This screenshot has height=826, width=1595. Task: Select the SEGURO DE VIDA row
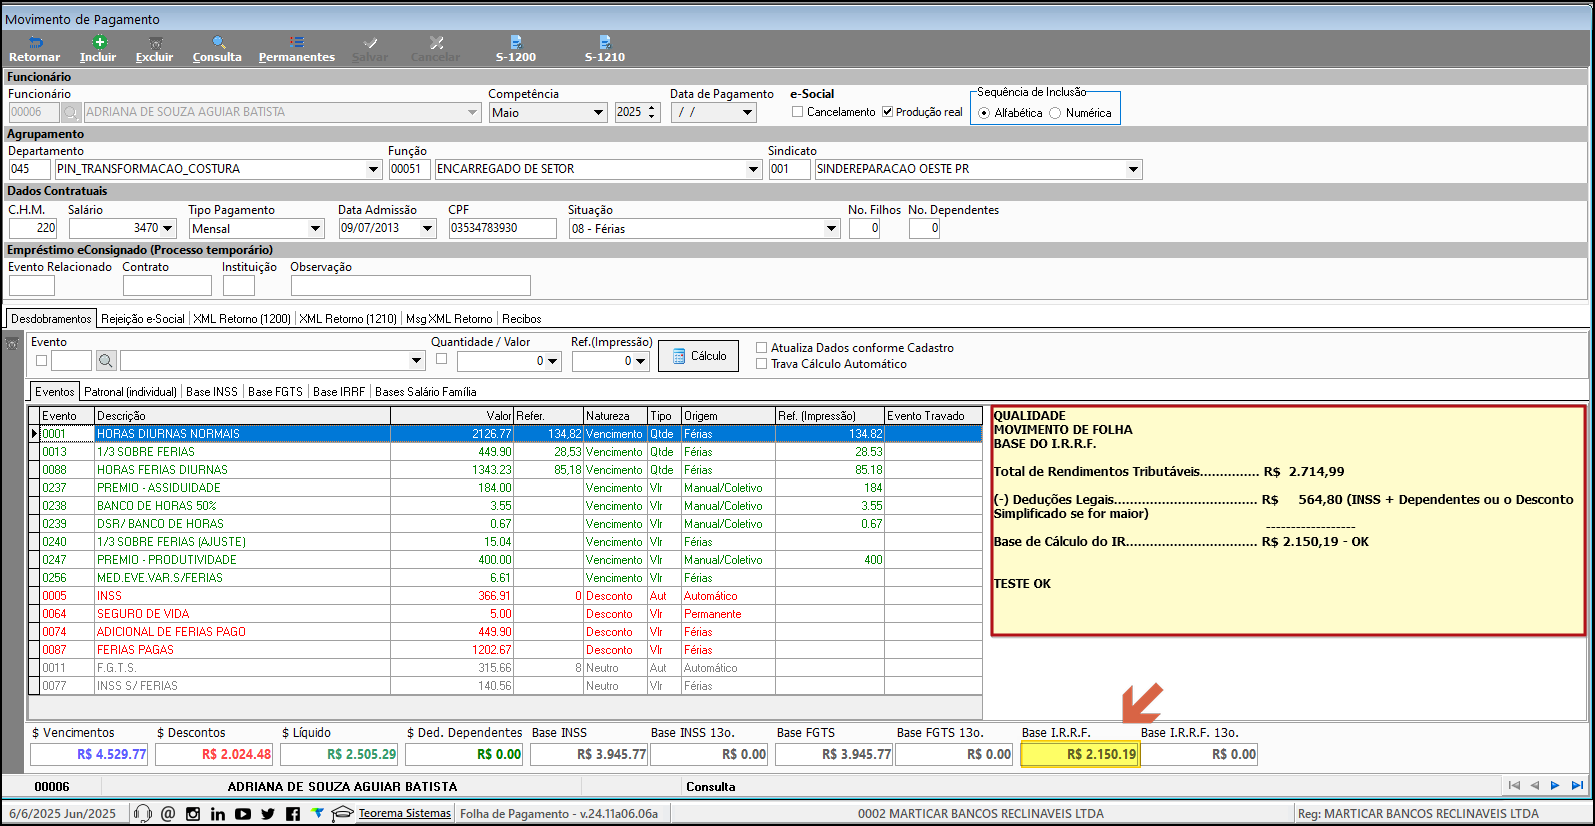pos(506,614)
